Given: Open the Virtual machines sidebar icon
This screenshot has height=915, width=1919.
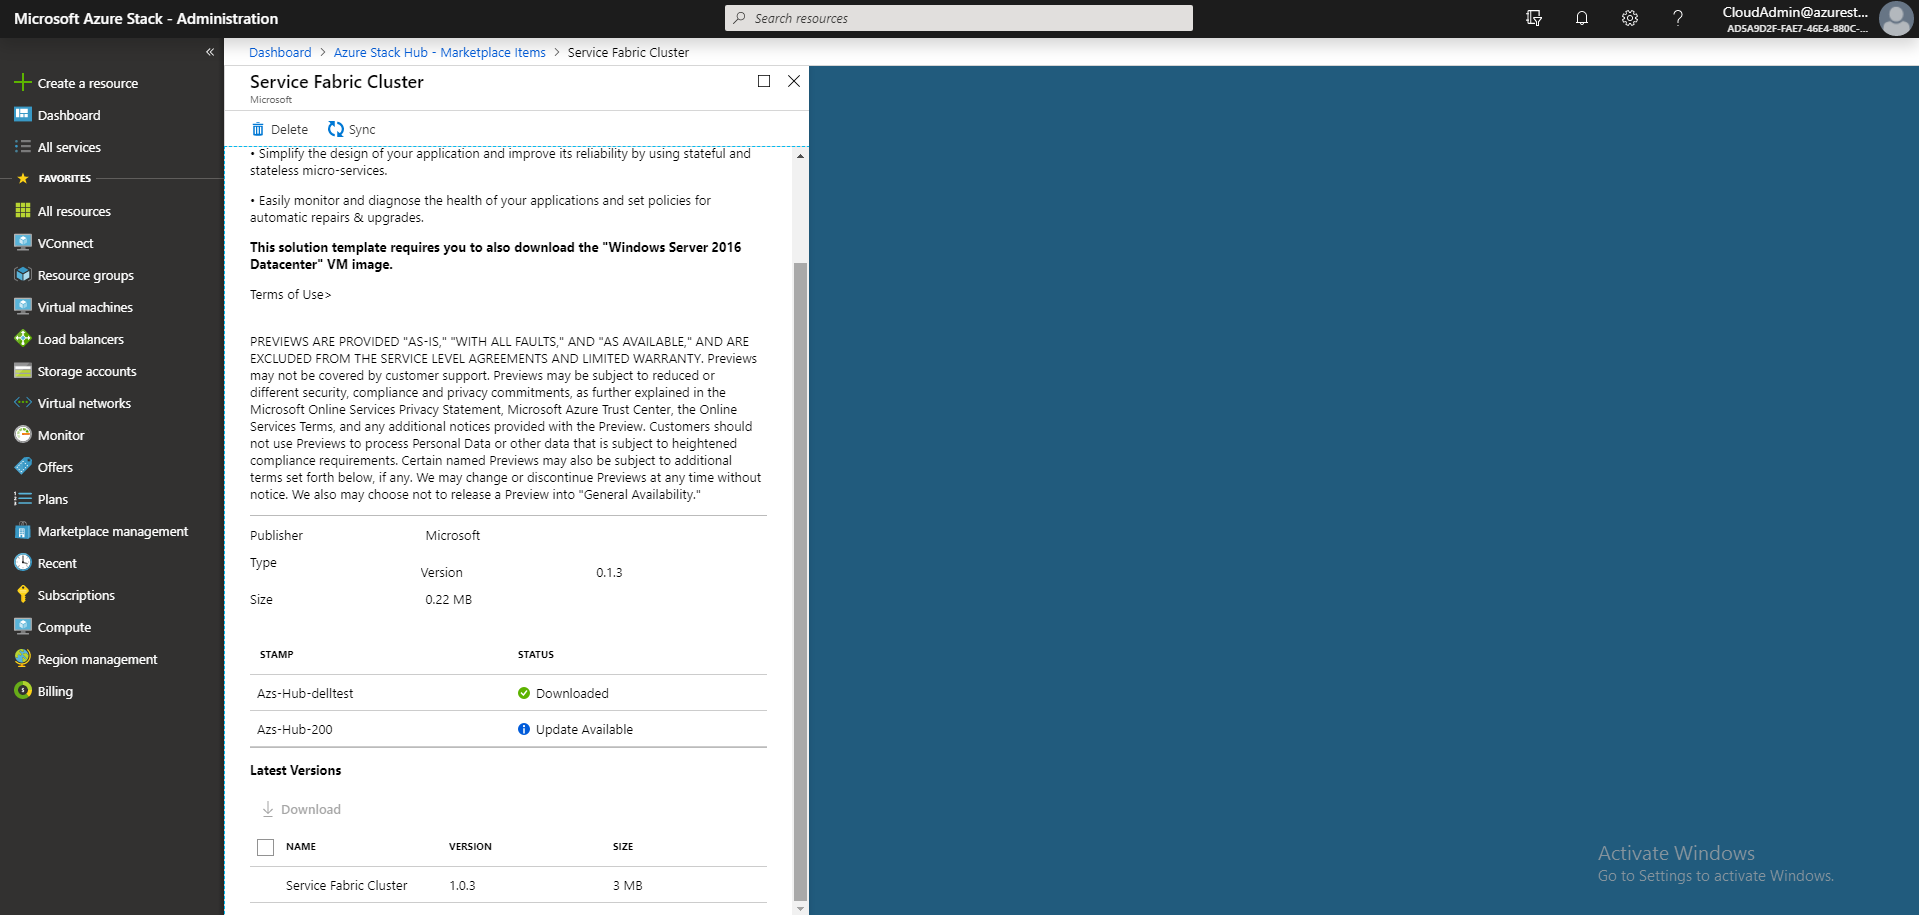Looking at the screenshot, I should coord(23,307).
